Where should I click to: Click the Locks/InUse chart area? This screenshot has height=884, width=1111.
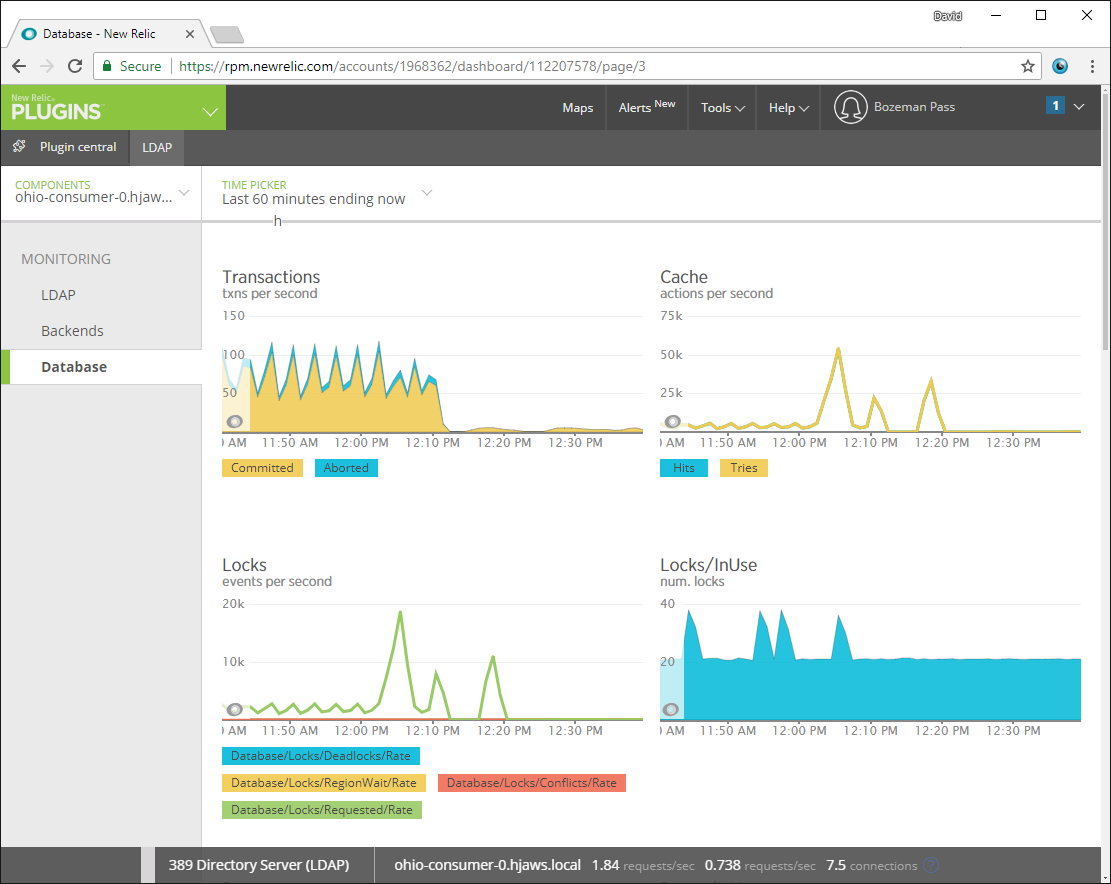870,662
